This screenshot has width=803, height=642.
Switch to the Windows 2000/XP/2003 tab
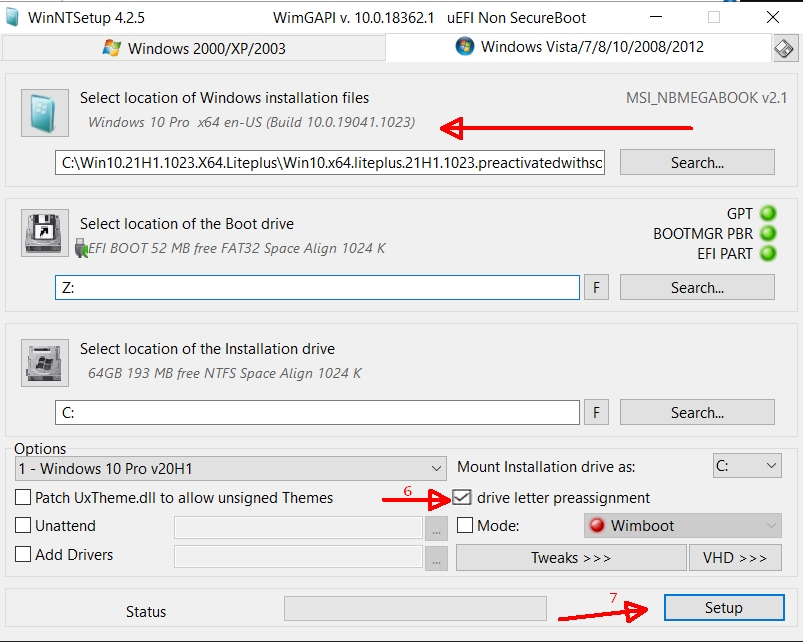pos(194,49)
